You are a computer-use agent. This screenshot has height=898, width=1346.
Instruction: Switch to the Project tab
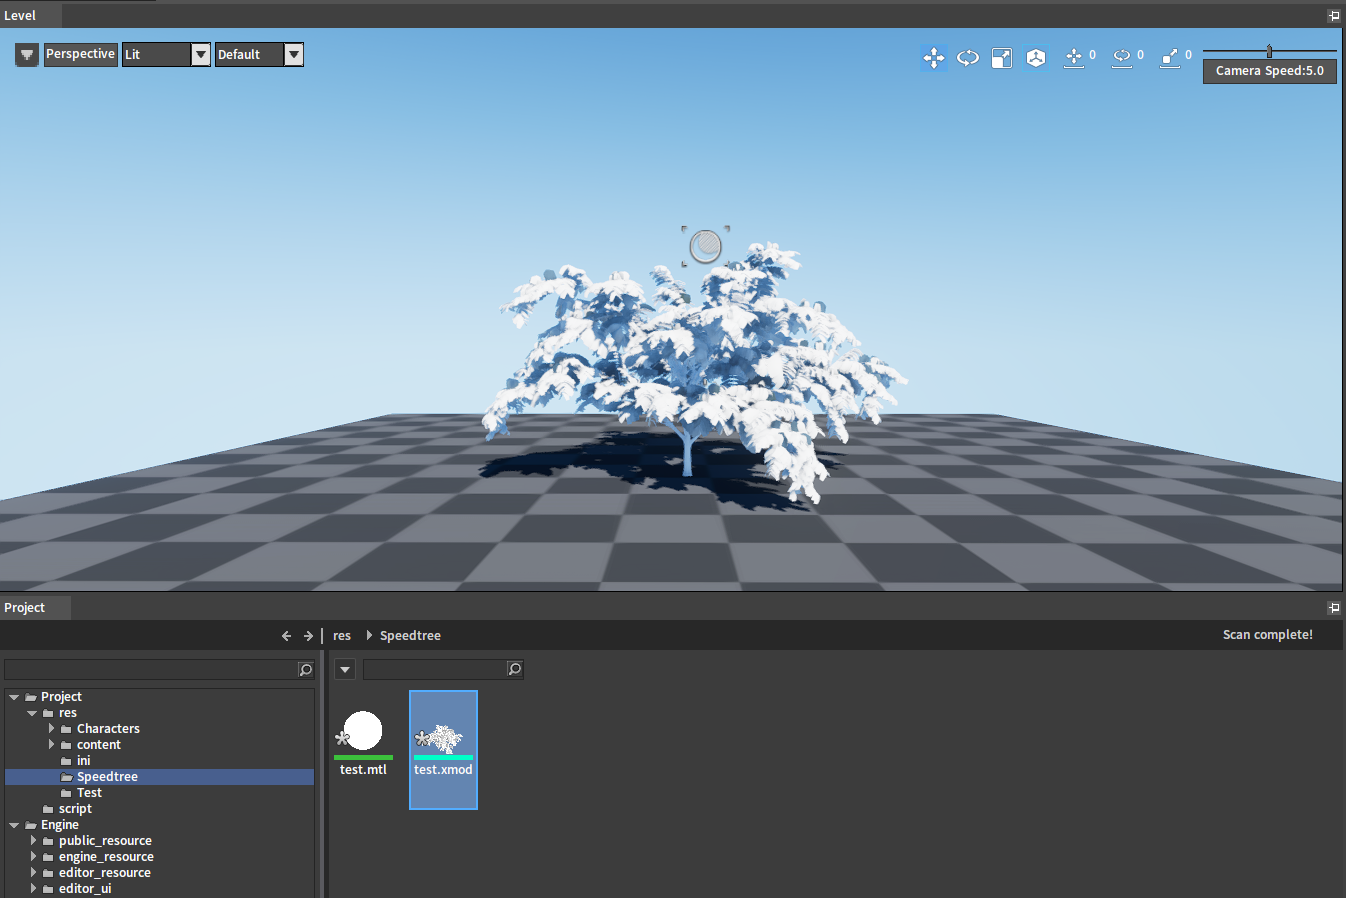pos(25,608)
